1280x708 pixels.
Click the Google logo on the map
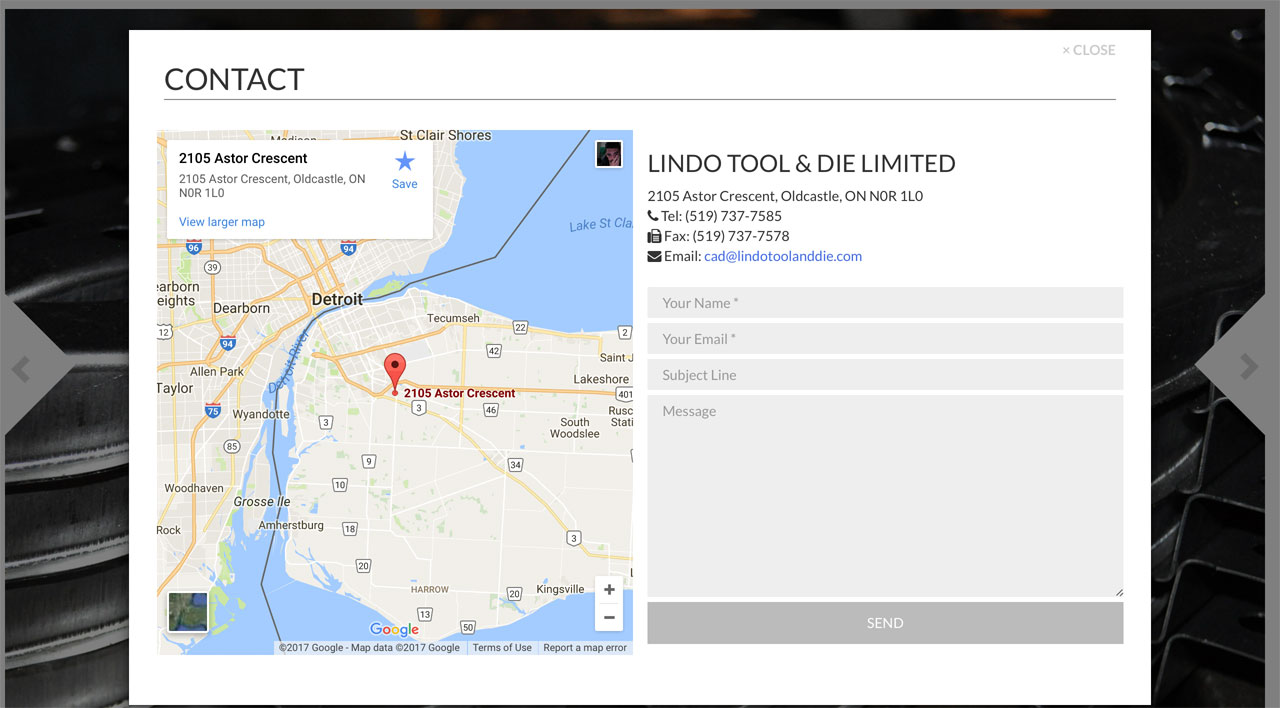[394, 629]
